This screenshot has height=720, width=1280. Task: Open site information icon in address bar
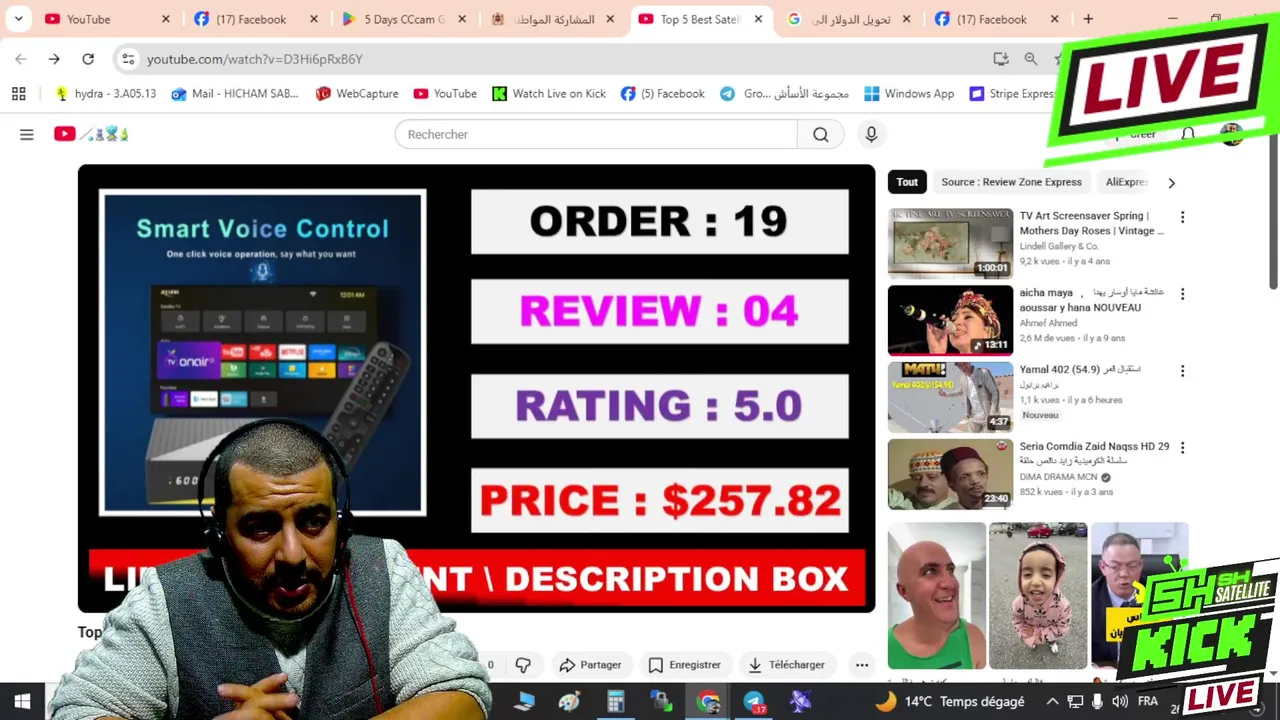[x=128, y=59]
